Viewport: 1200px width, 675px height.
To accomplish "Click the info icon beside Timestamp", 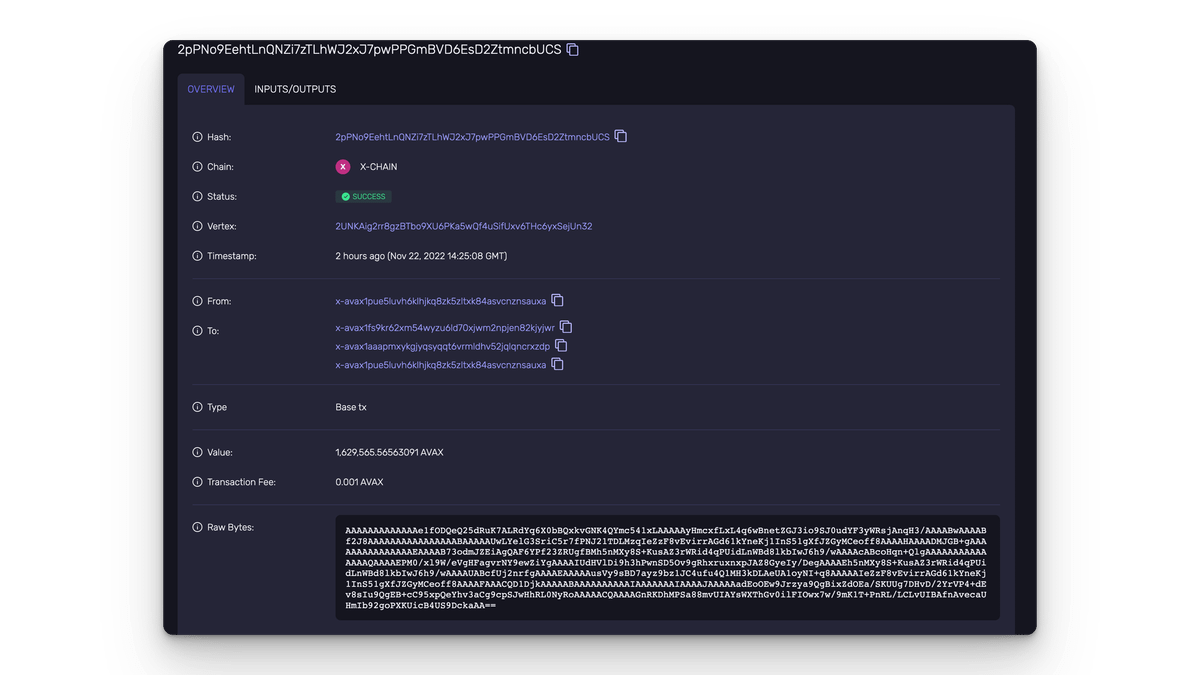I will click(197, 256).
